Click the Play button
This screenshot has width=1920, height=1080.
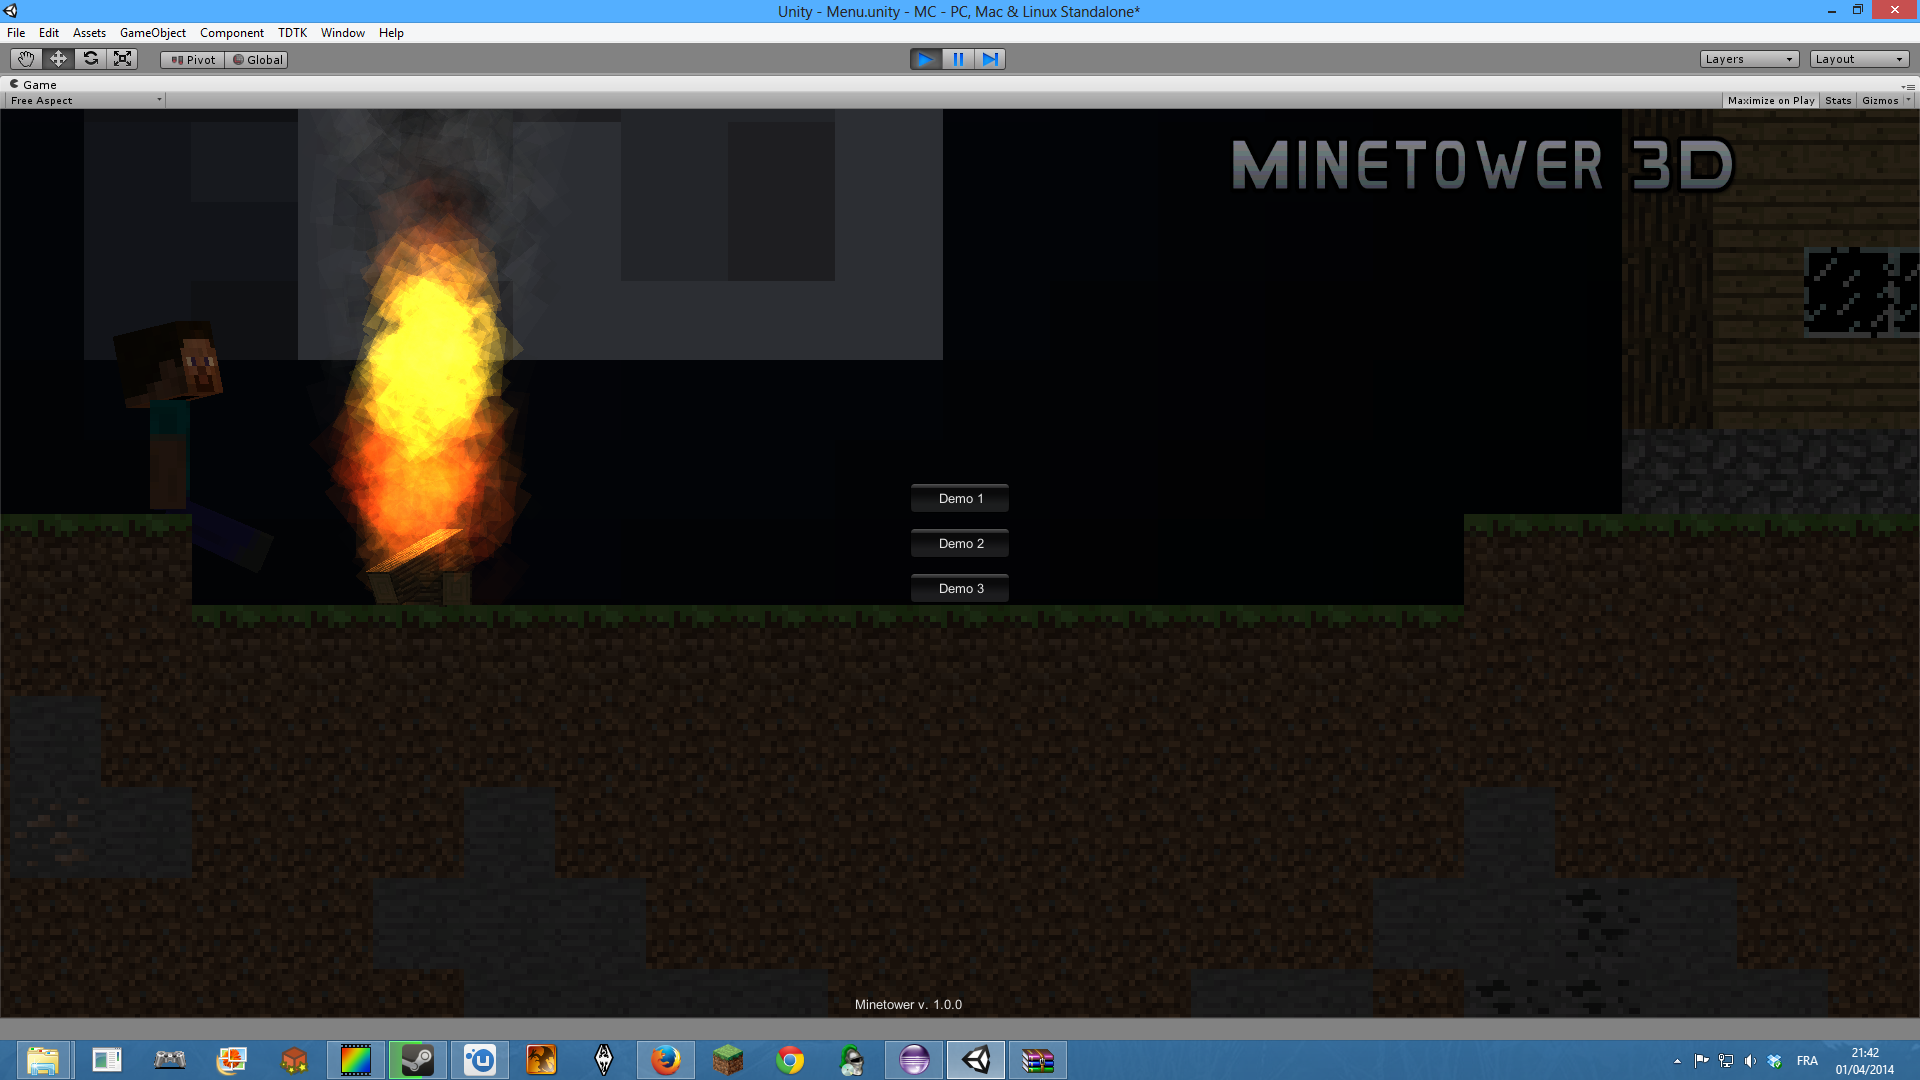[925, 59]
